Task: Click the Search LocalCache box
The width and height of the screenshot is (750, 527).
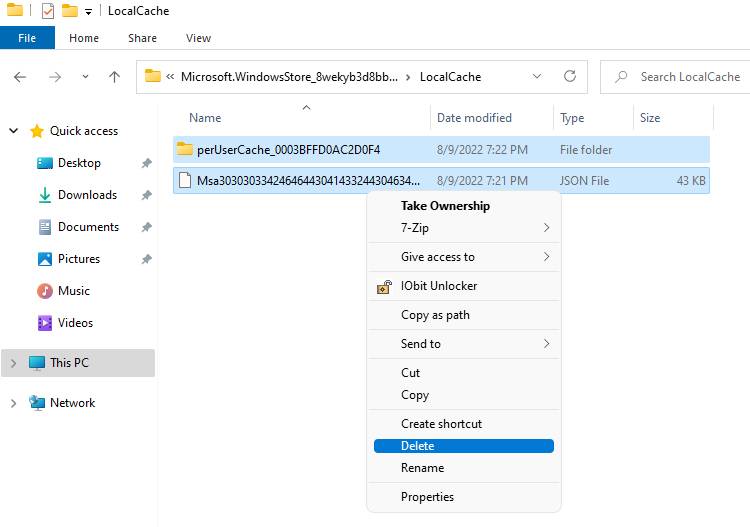Action: point(675,77)
